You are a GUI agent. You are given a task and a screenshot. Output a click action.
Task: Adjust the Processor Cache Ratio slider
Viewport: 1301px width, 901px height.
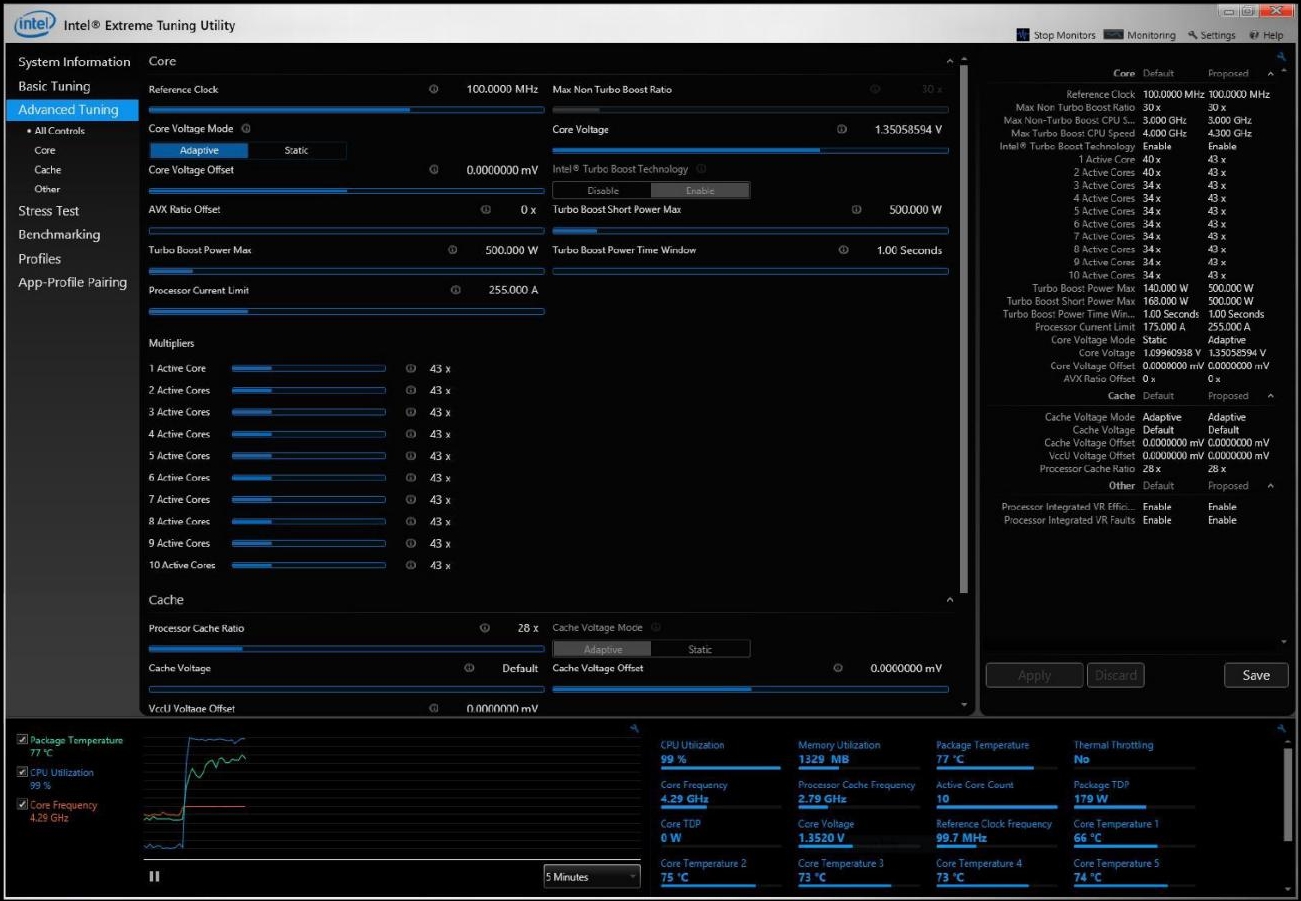click(346, 648)
